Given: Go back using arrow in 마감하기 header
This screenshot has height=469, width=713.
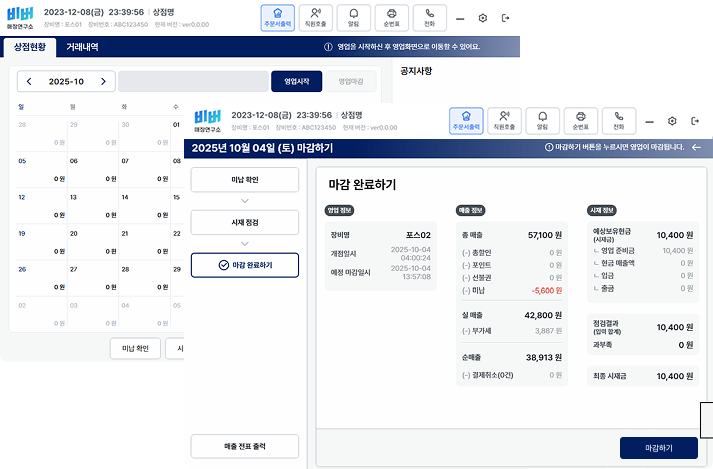Looking at the screenshot, I should pos(696,147).
